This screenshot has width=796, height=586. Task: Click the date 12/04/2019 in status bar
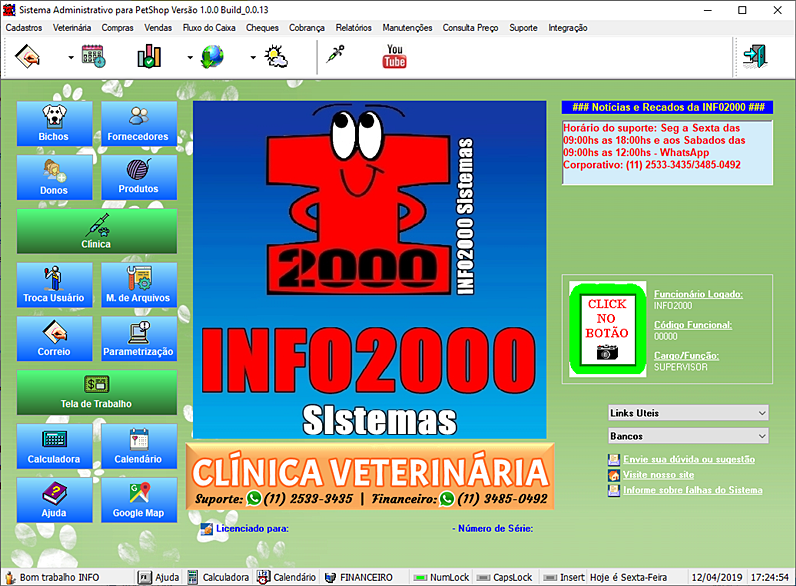tap(717, 577)
